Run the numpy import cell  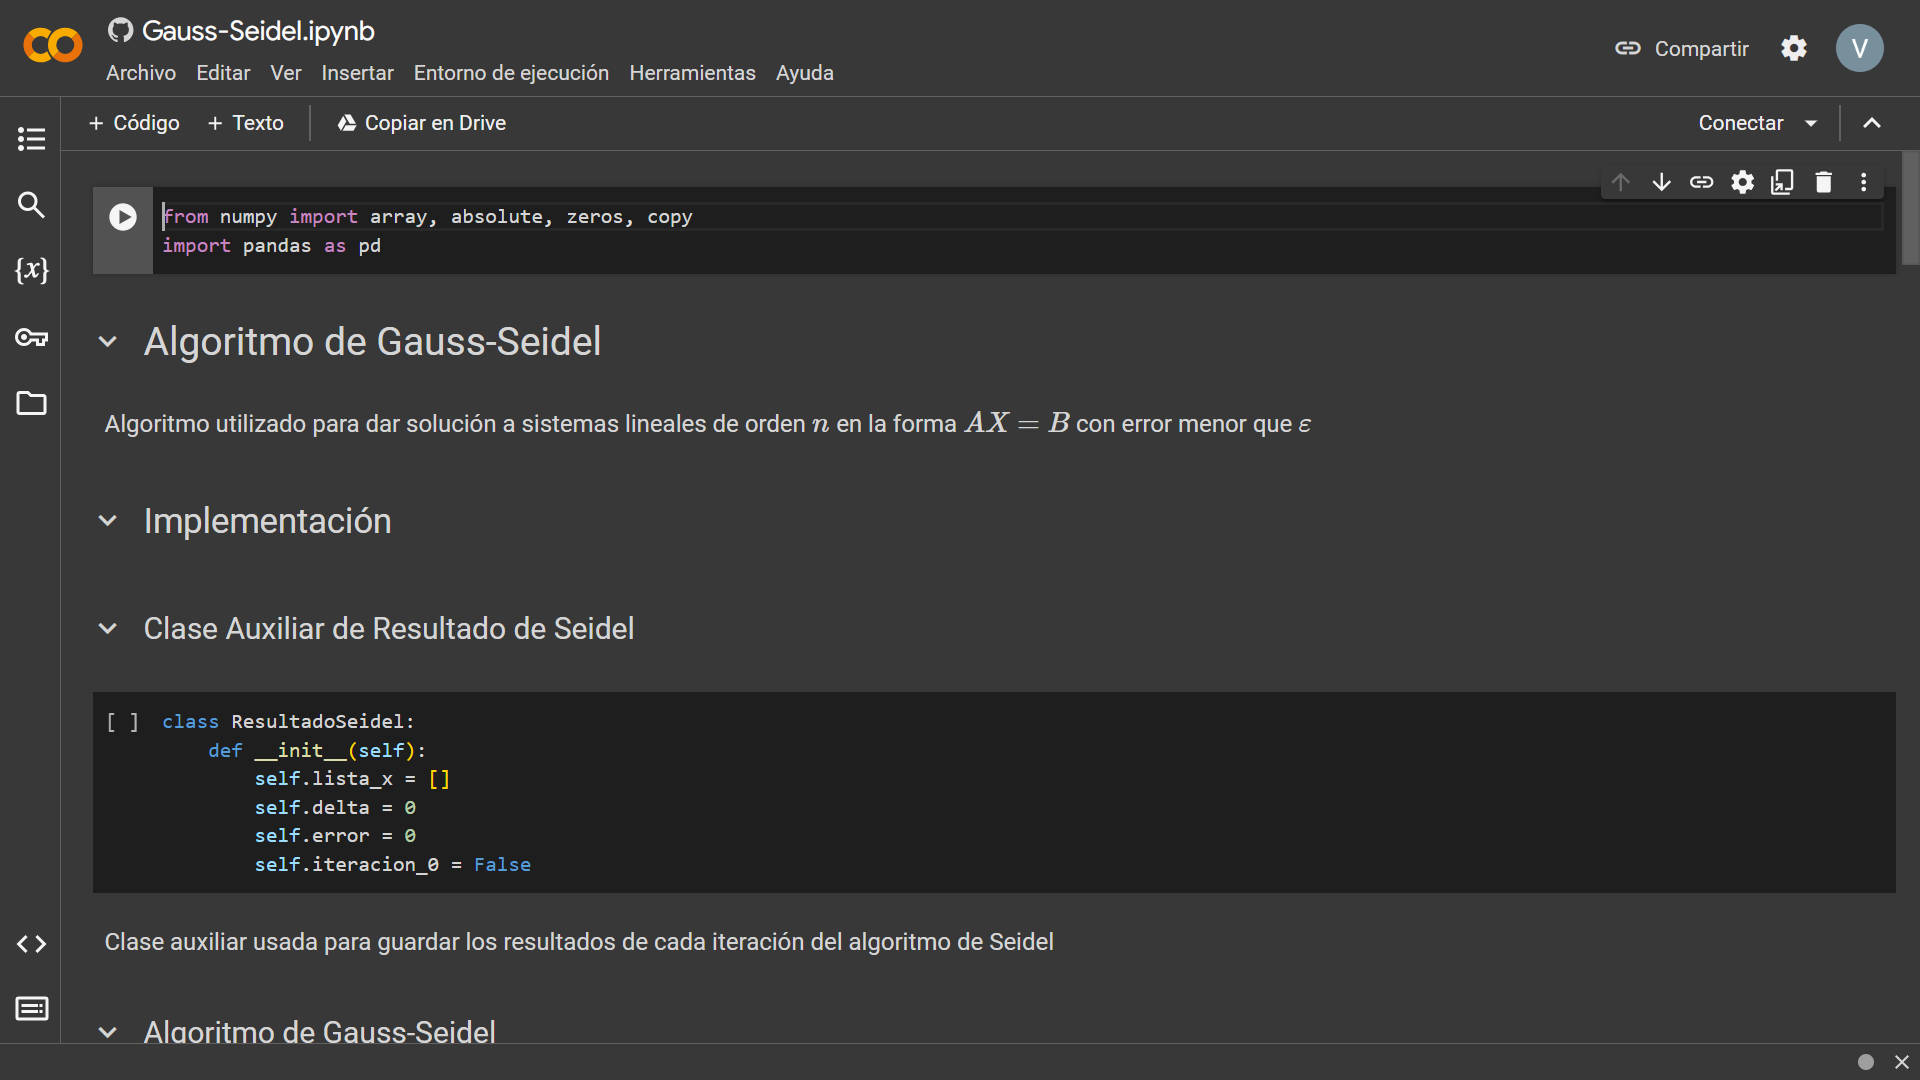click(123, 217)
